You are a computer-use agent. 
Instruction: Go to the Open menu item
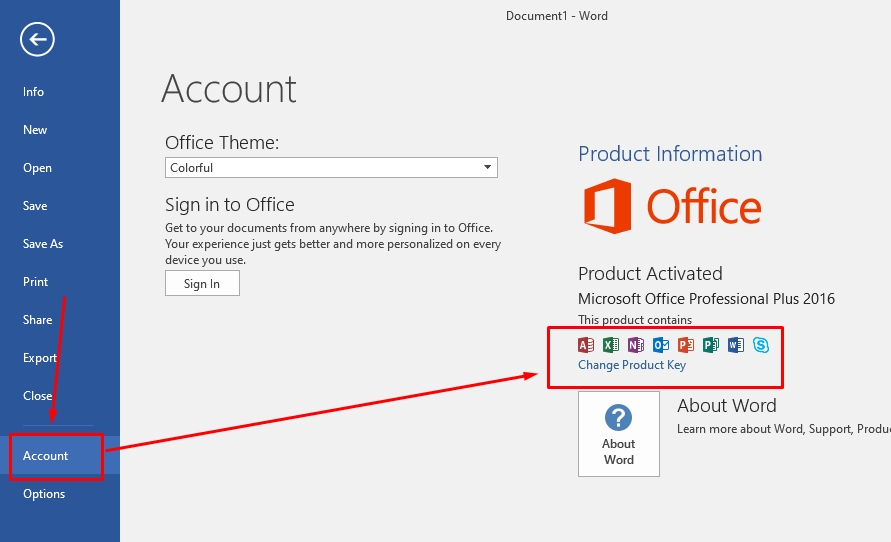click(x=37, y=168)
